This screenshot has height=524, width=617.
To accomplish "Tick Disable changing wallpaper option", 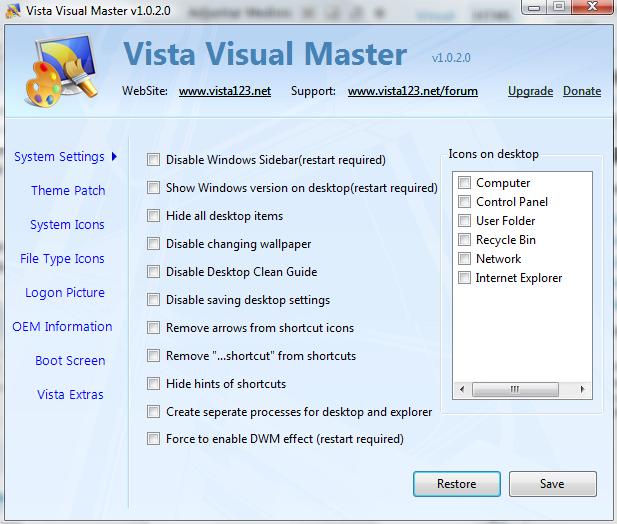I will [x=153, y=244].
